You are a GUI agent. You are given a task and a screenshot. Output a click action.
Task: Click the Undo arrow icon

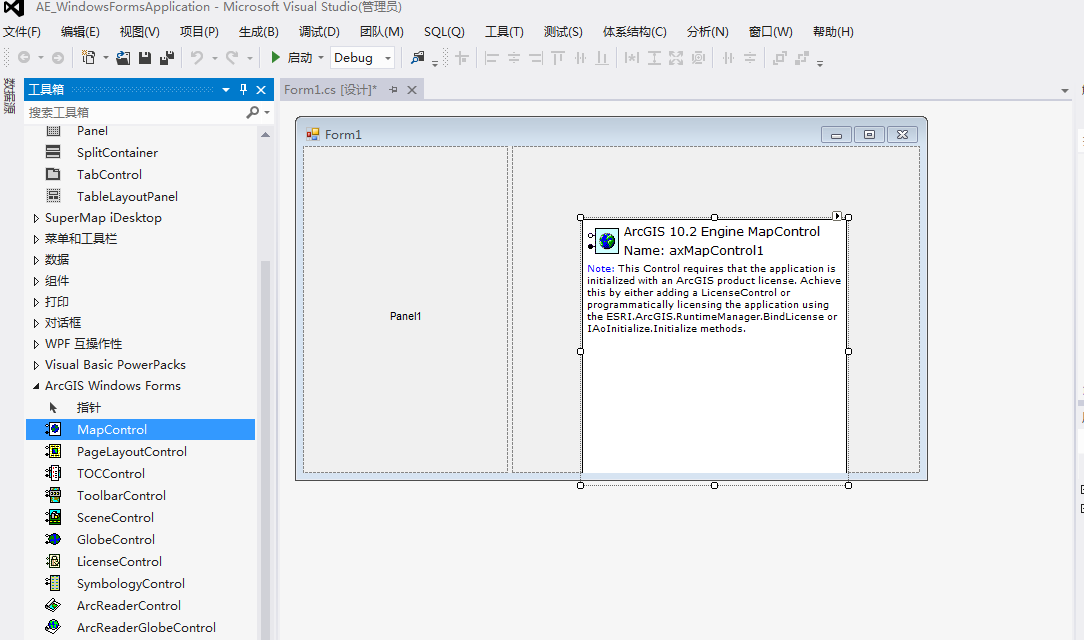tap(197, 58)
